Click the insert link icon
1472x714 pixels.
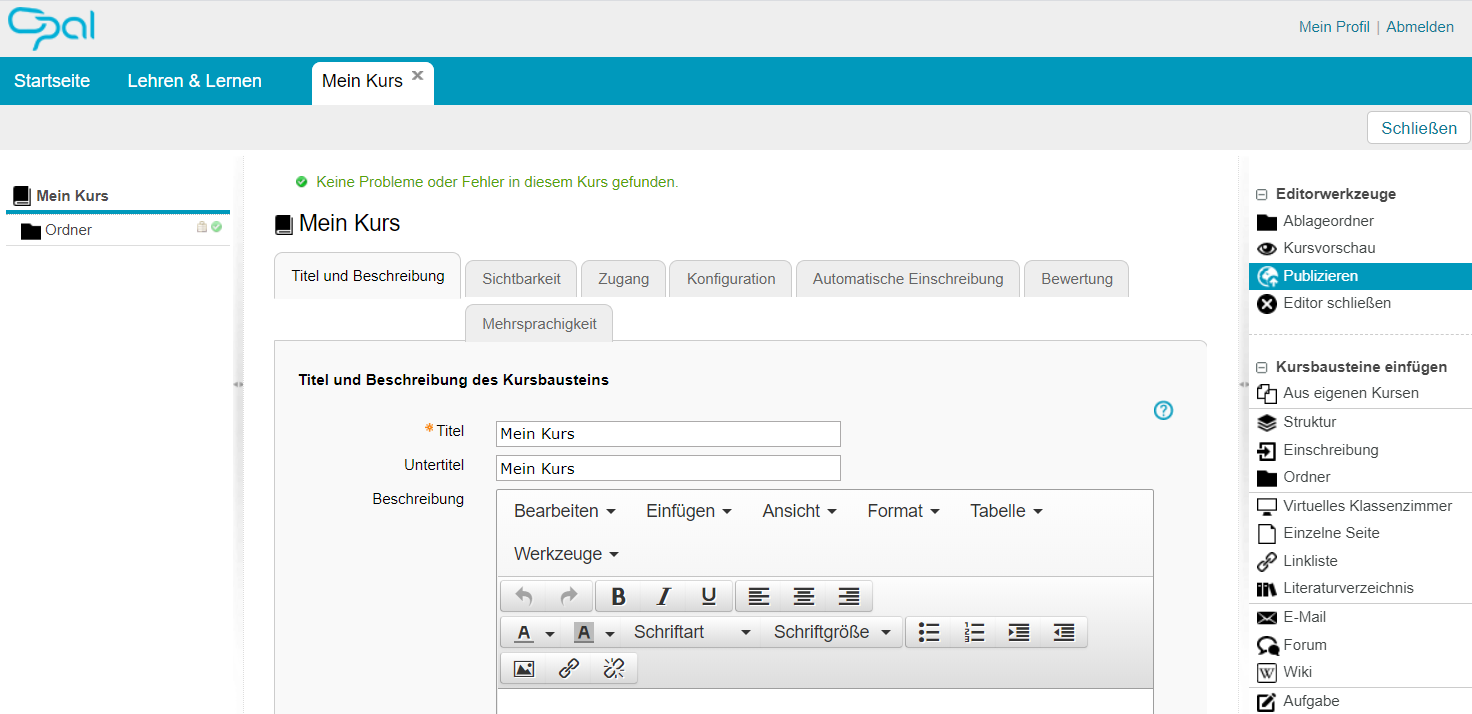point(568,669)
